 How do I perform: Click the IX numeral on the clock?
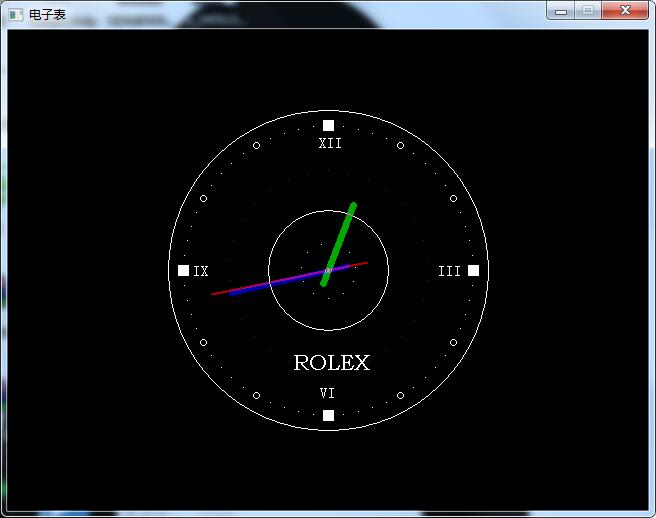pos(201,271)
